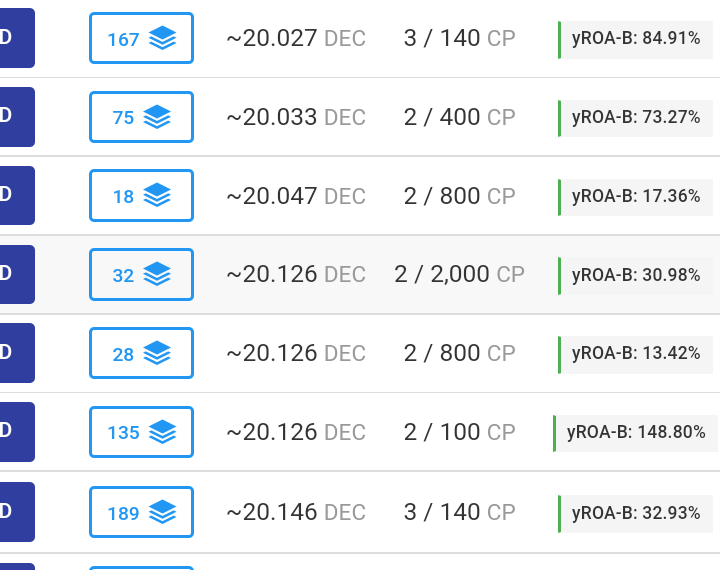
Task: Open the 75 offers stack button
Action: (141, 117)
